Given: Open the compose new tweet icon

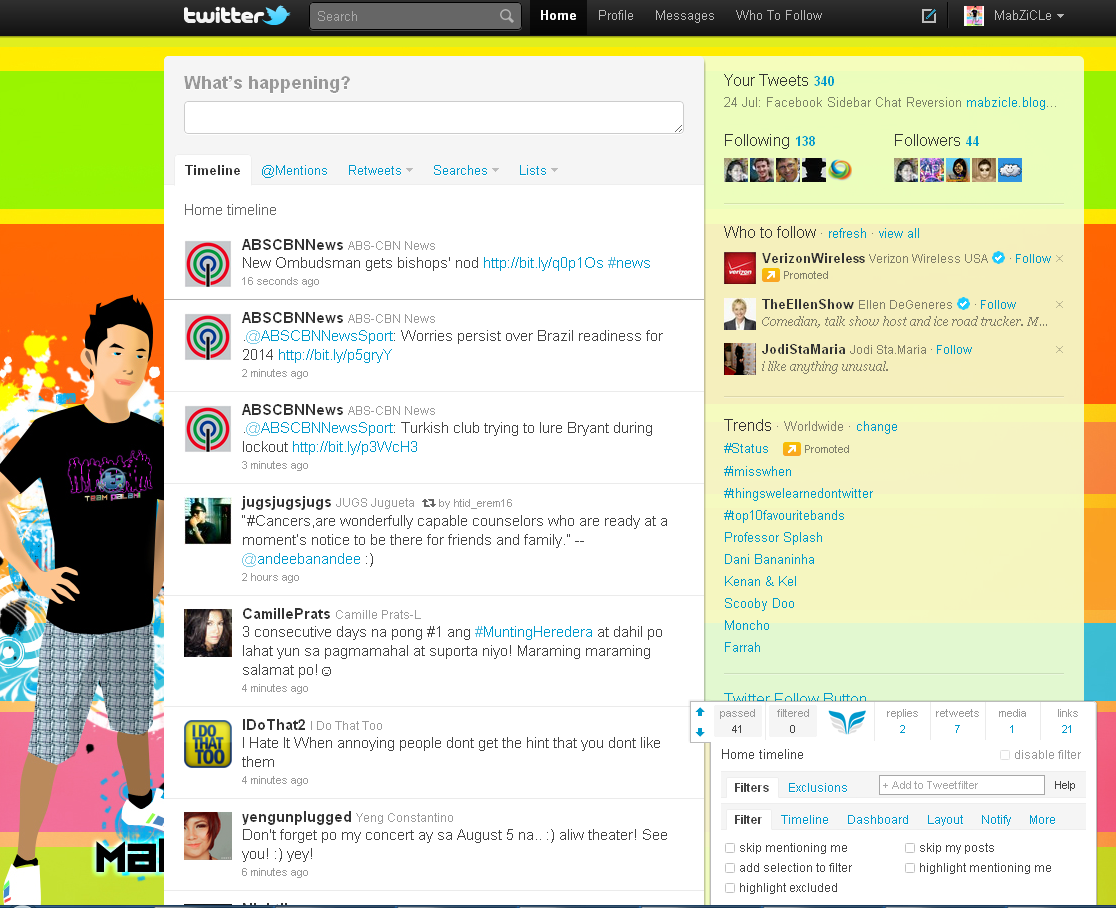Looking at the screenshot, I should [929, 16].
